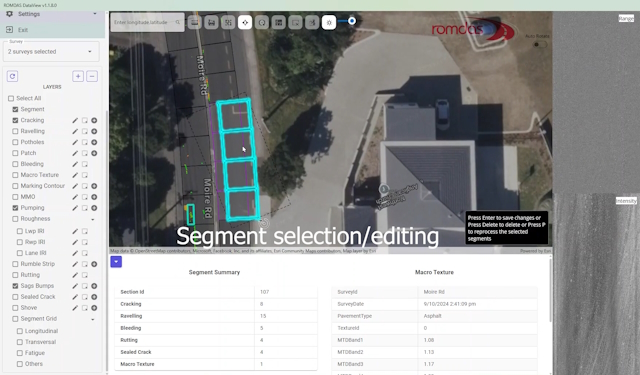This screenshot has height=375, width=640.
Task: Click the pencil edit icon for Lwp IRI
Action: coord(75,231)
